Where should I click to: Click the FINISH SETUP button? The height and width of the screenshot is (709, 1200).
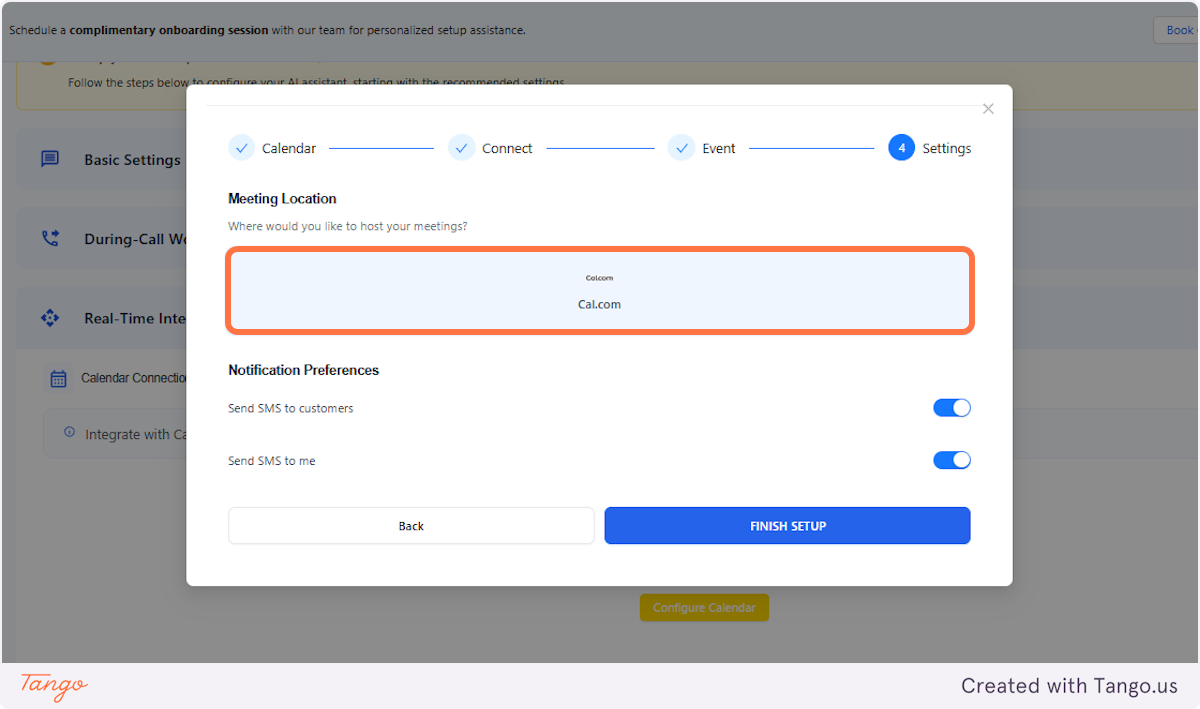point(787,525)
